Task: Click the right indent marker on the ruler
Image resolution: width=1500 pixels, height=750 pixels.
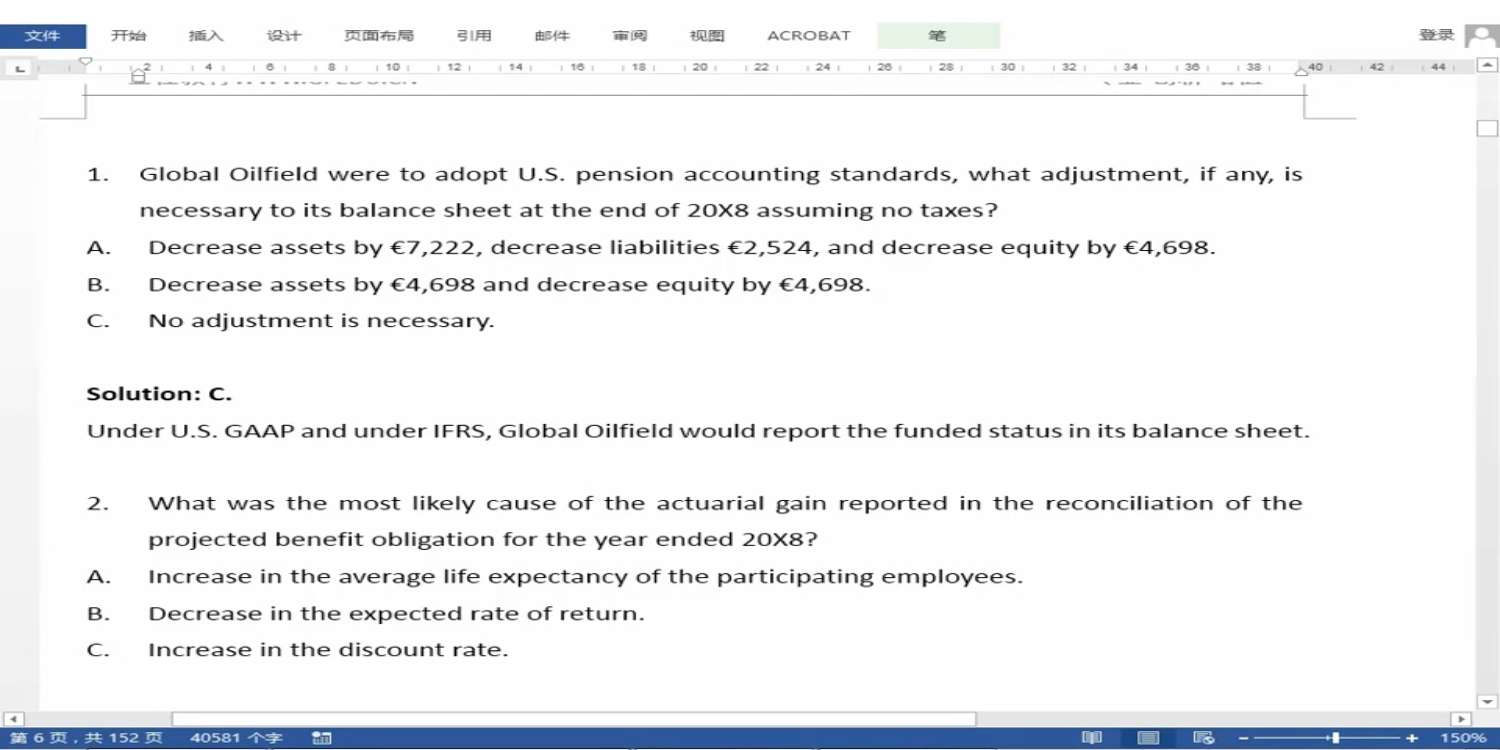Action: [1302, 70]
